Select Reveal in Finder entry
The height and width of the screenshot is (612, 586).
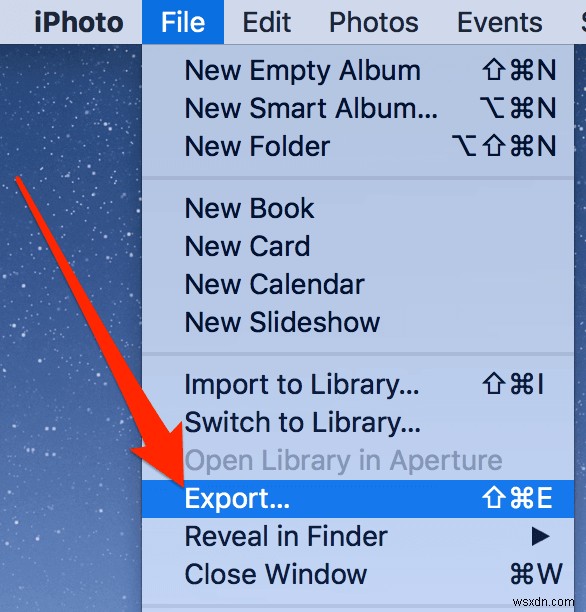coord(358,537)
